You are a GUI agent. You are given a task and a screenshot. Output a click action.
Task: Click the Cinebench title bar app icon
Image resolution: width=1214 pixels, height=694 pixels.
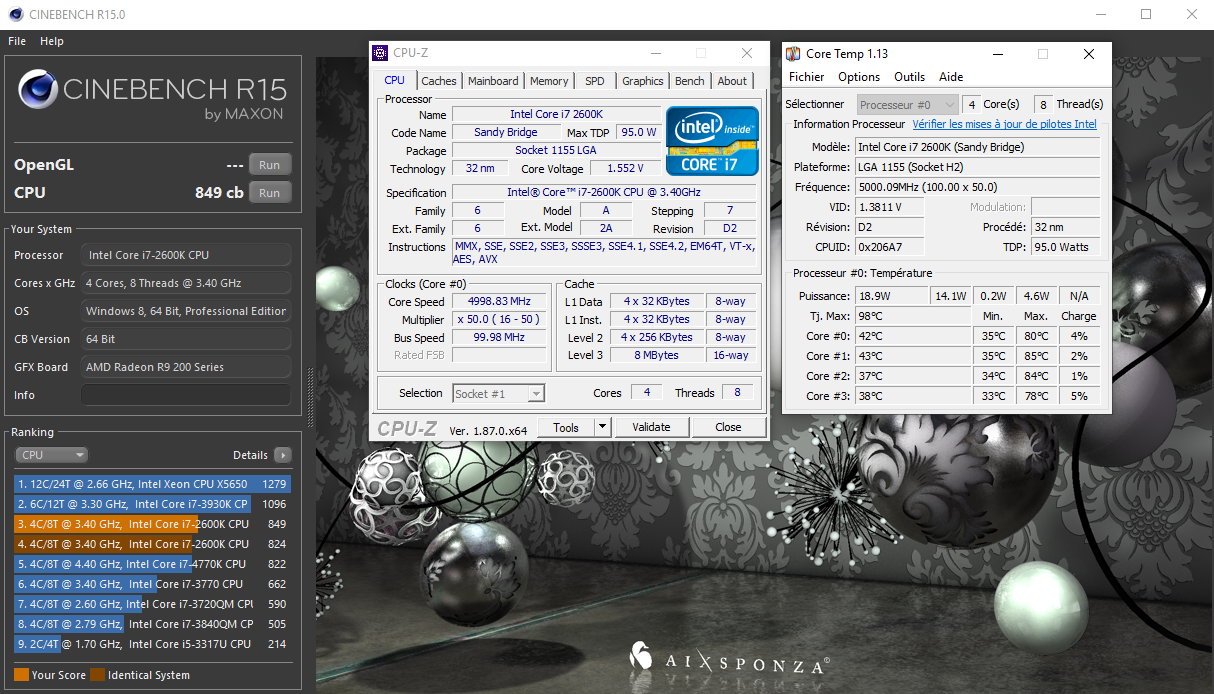tap(15, 14)
